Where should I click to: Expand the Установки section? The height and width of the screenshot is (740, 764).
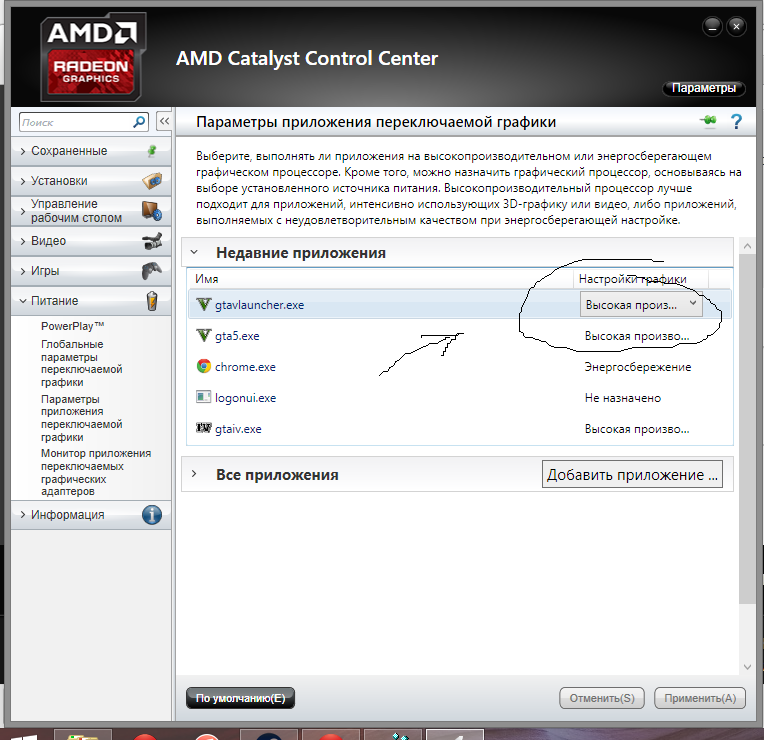pos(23,182)
